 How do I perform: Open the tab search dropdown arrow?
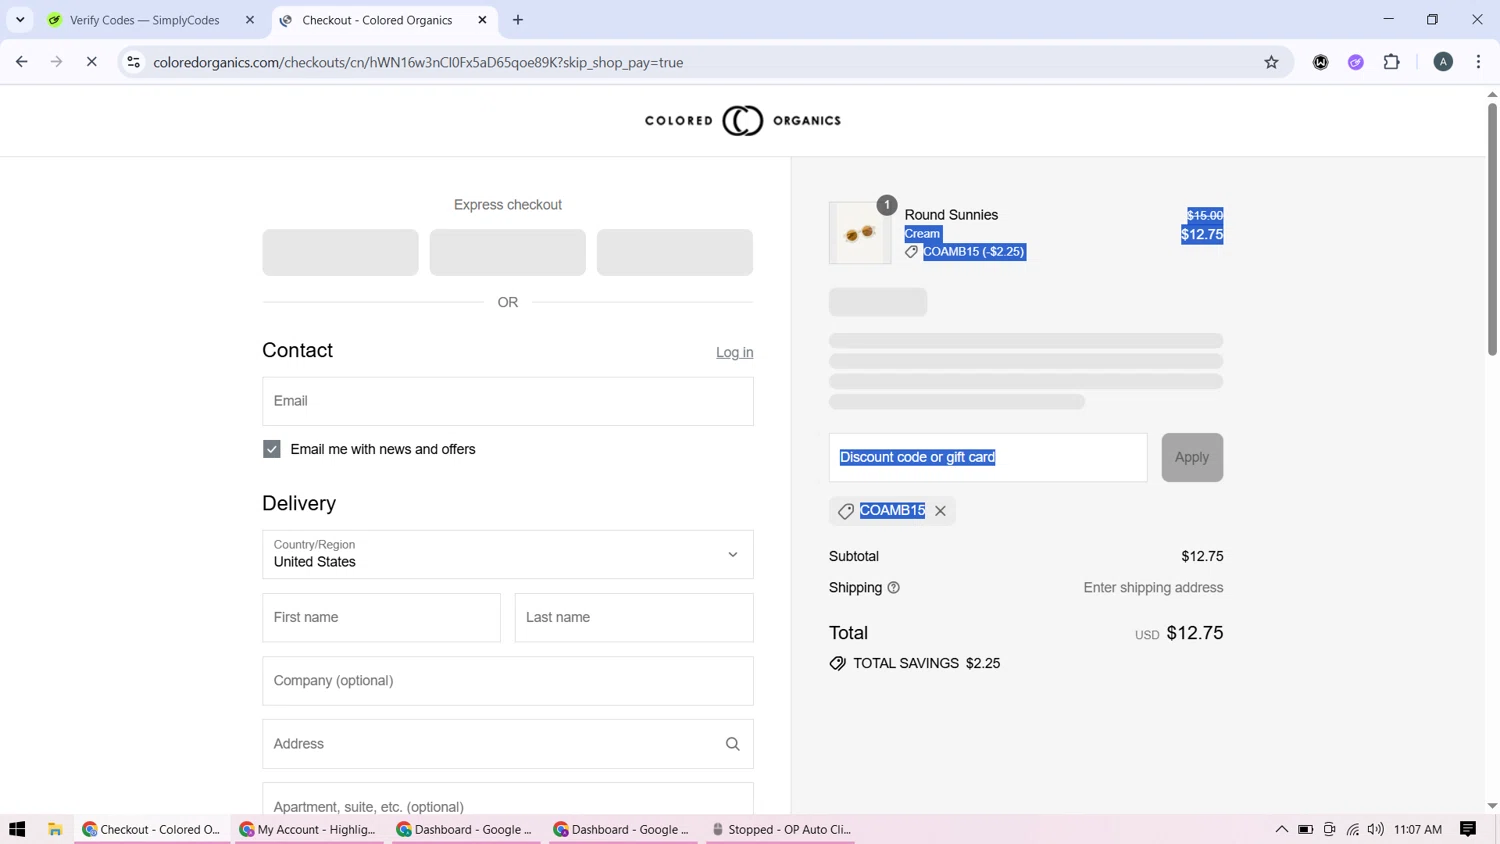click(20, 20)
